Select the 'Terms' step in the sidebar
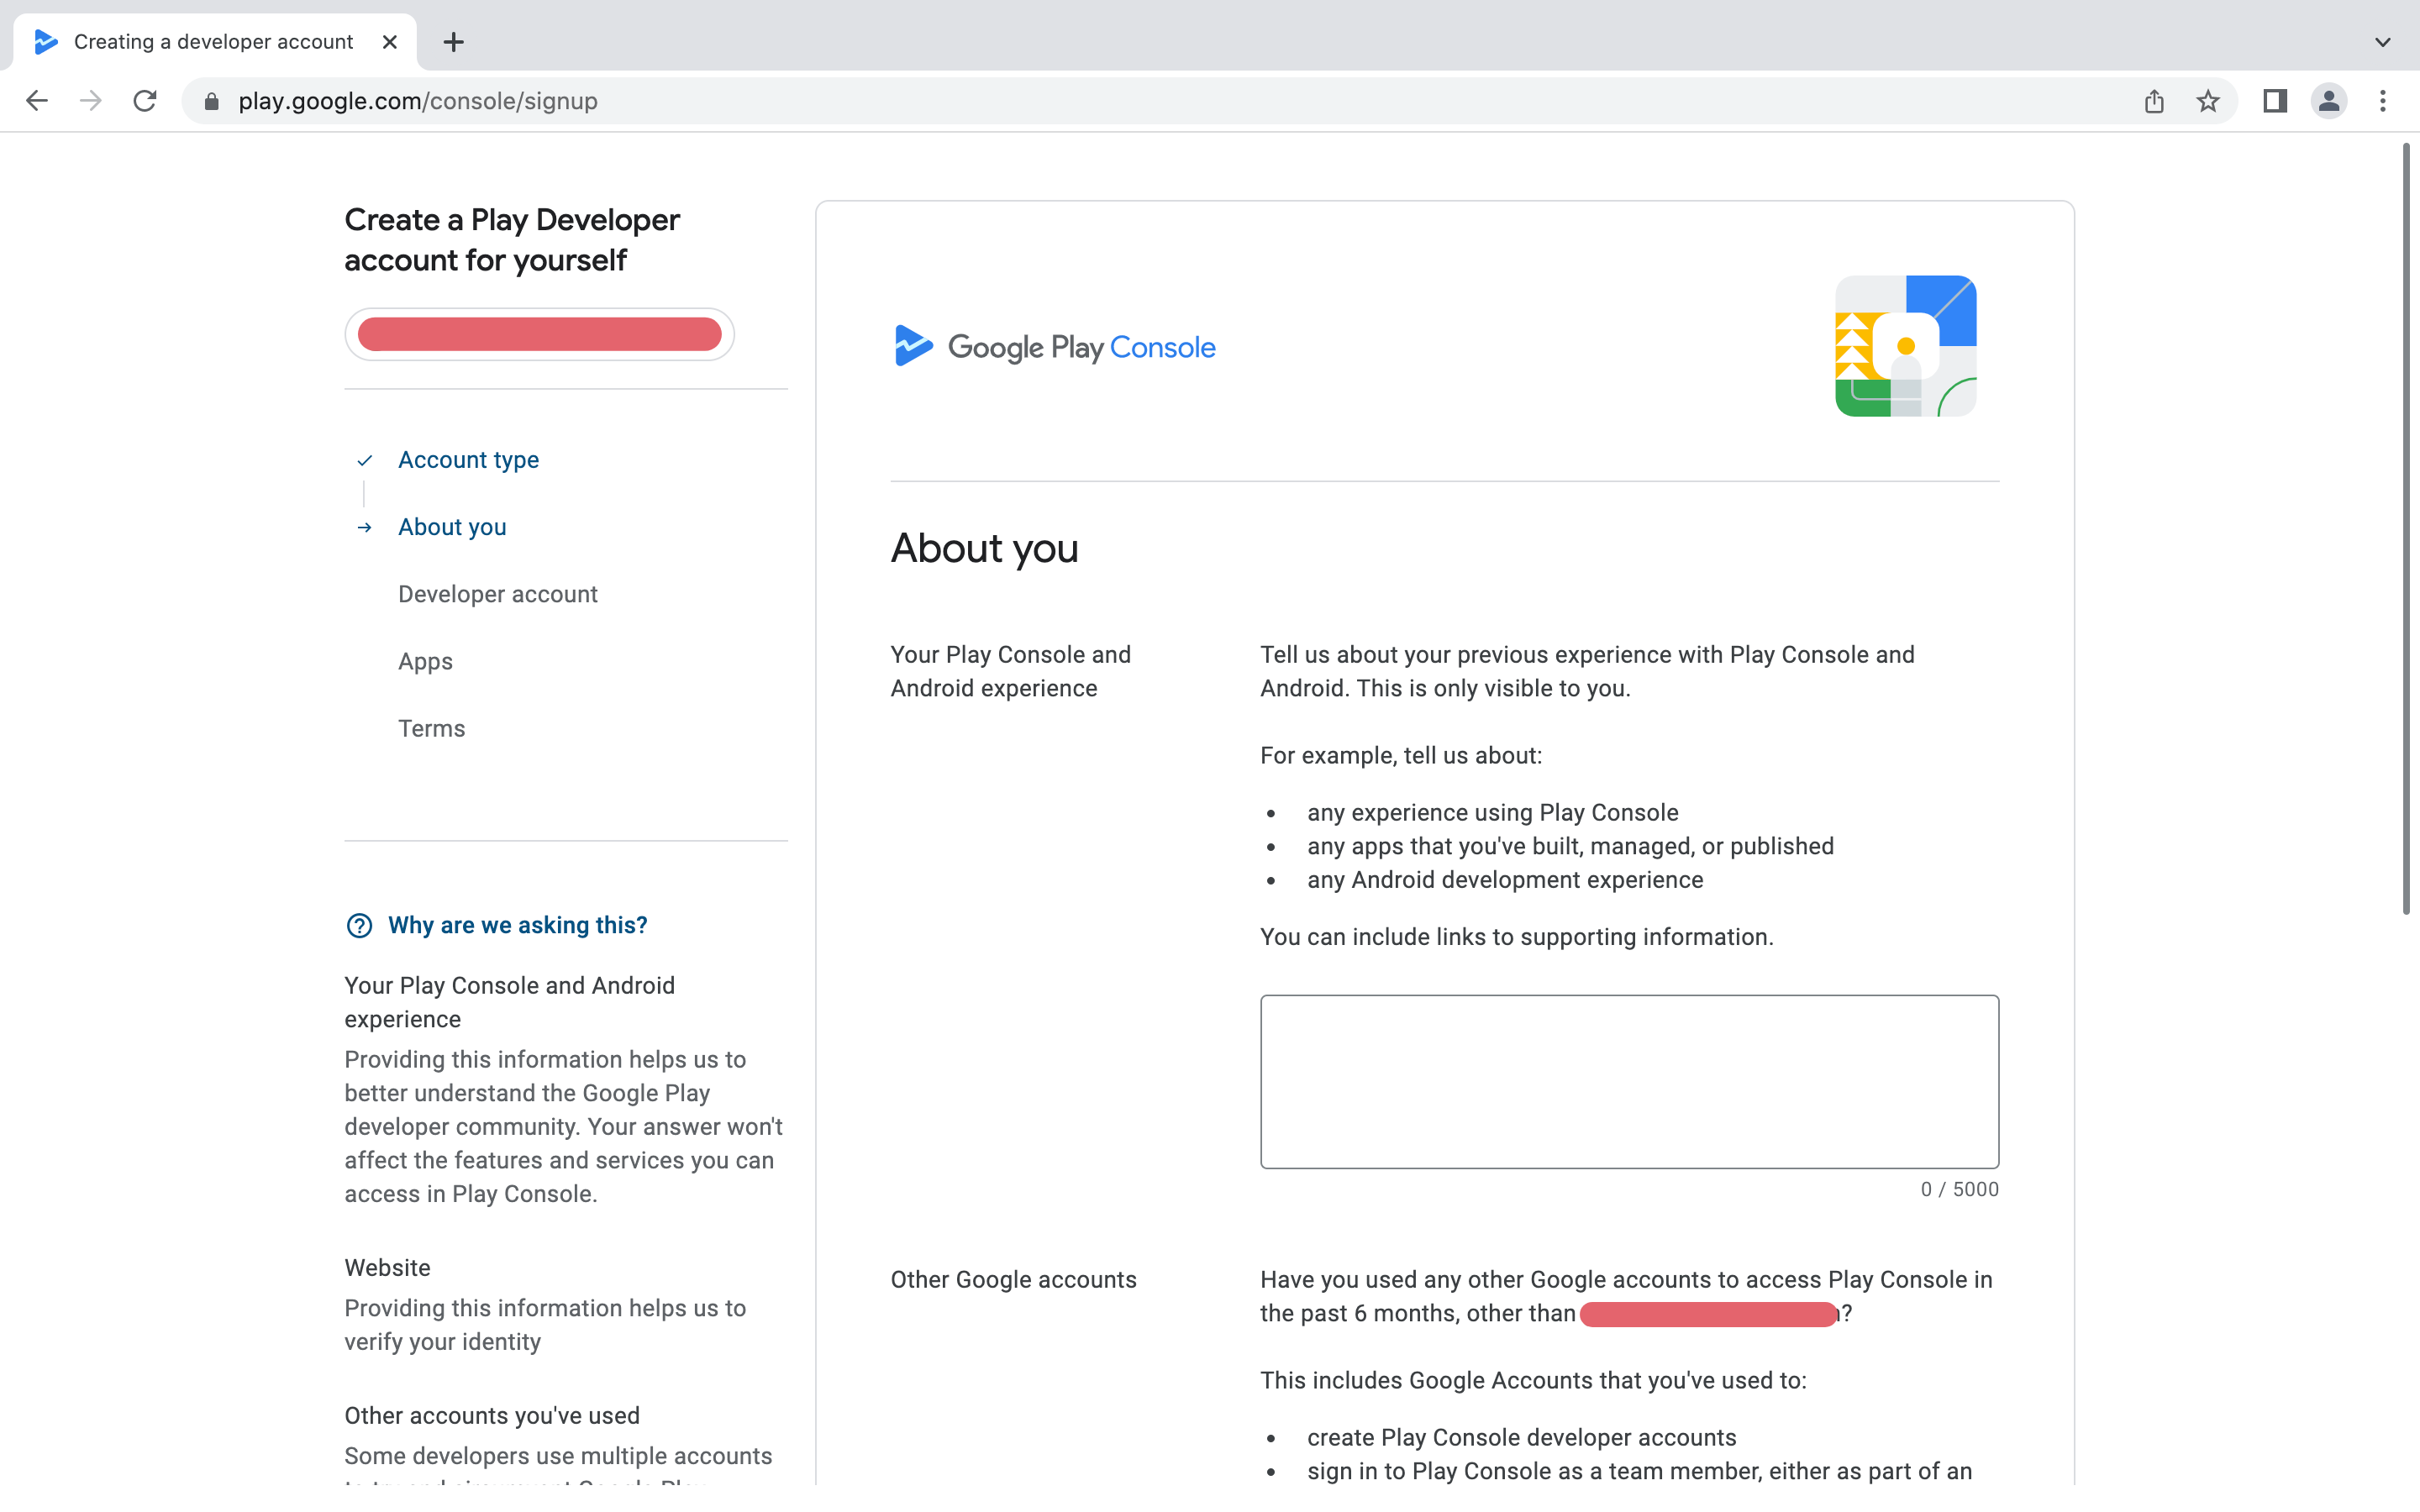 [430, 728]
